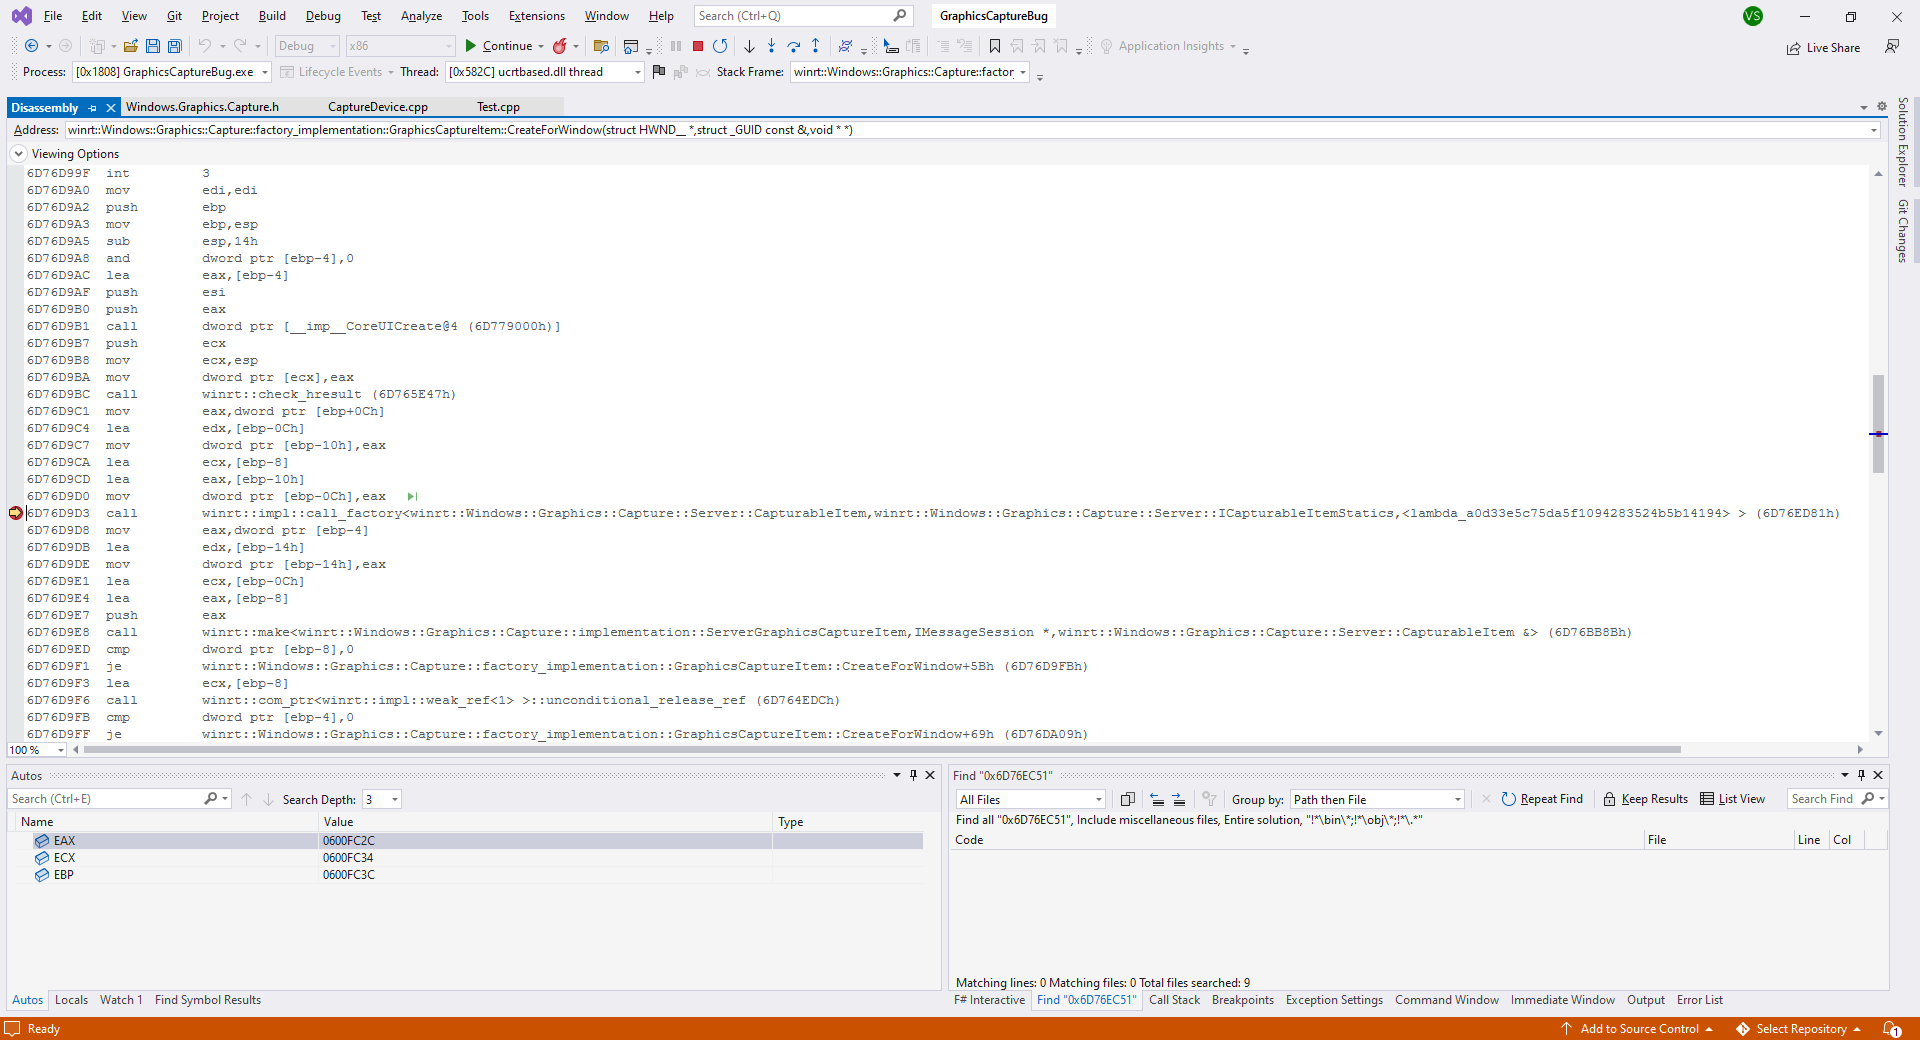Open the Feedback icon near Live Share
Image resolution: width=1920 pixels, height=1062 pixels.
tap(1891, 47)
